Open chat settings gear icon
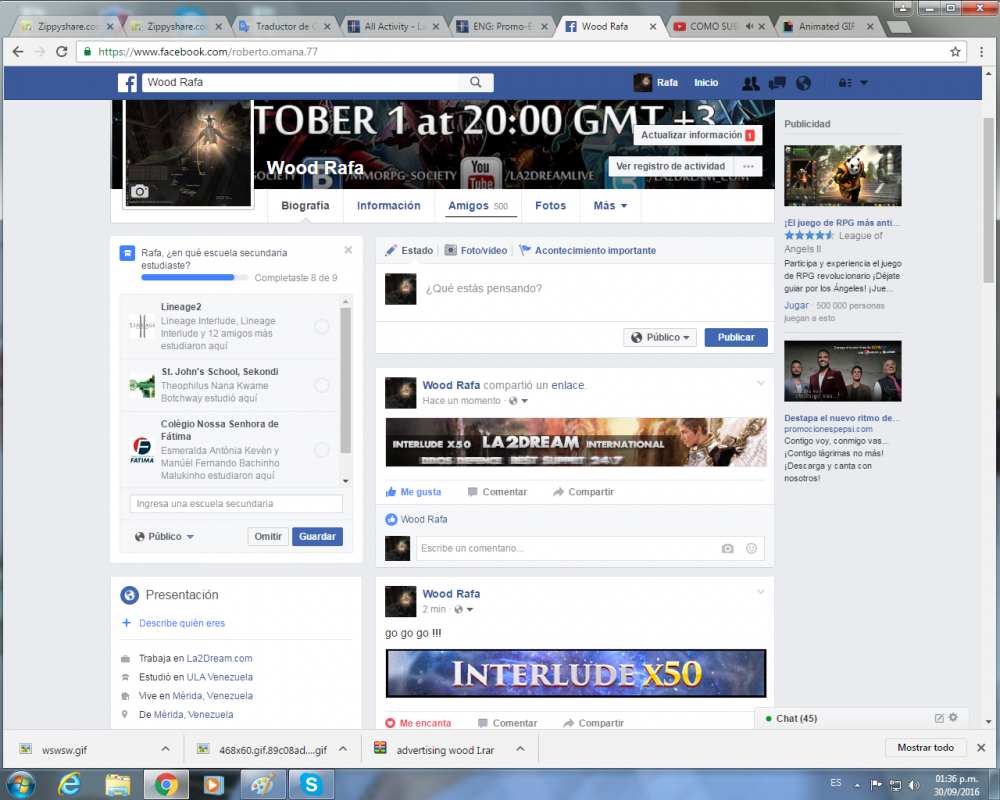Viewport: 1000px width, 800px height. [953, 718]
